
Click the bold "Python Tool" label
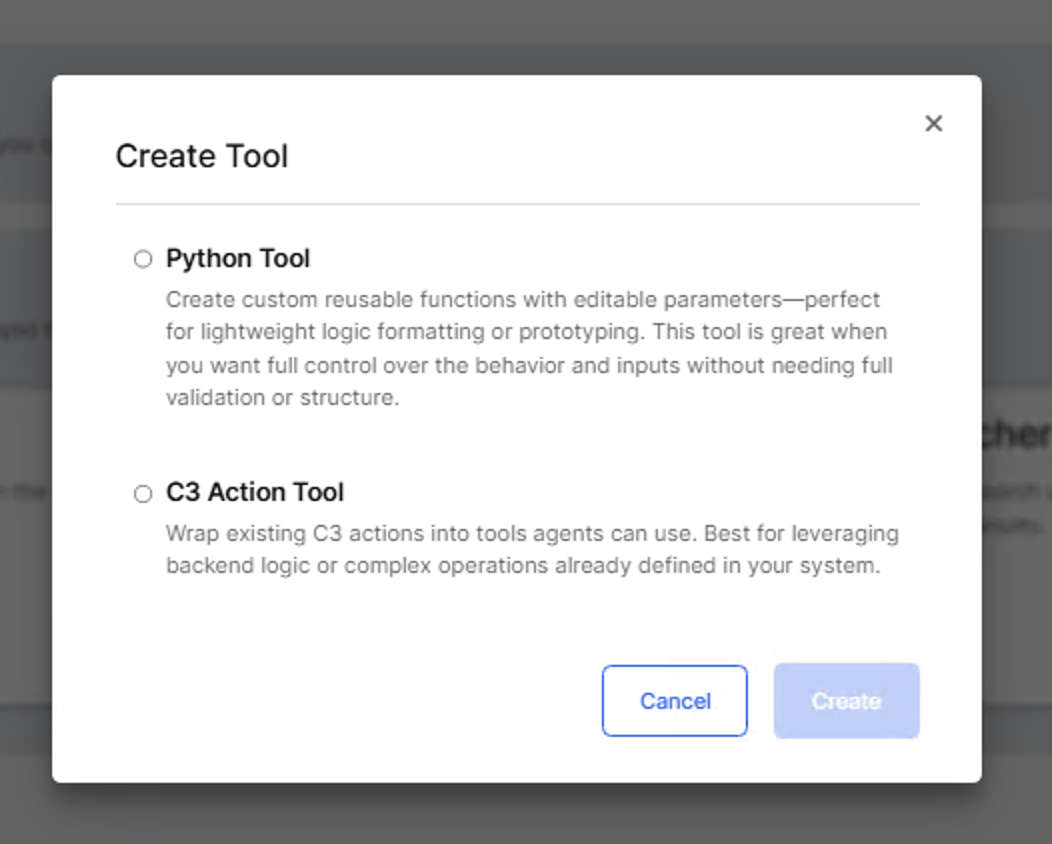point(238,259)
